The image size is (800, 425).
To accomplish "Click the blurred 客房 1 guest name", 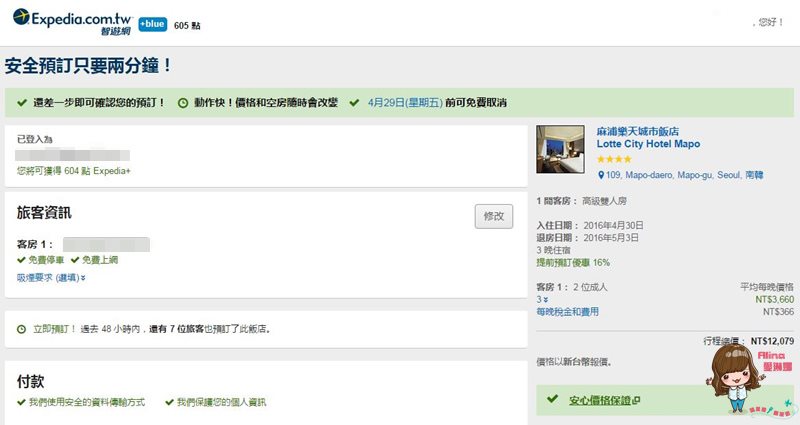I will (x=106, y=244).
